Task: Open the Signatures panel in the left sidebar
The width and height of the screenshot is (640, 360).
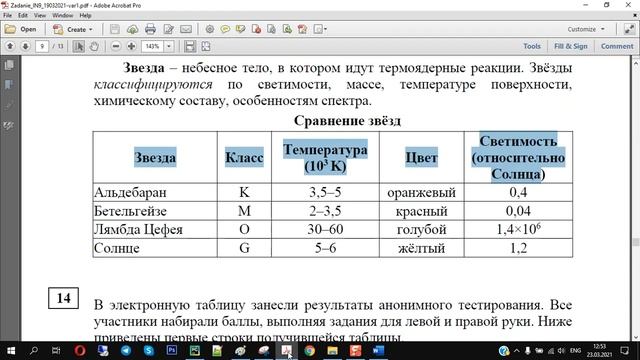Action: 9,126
